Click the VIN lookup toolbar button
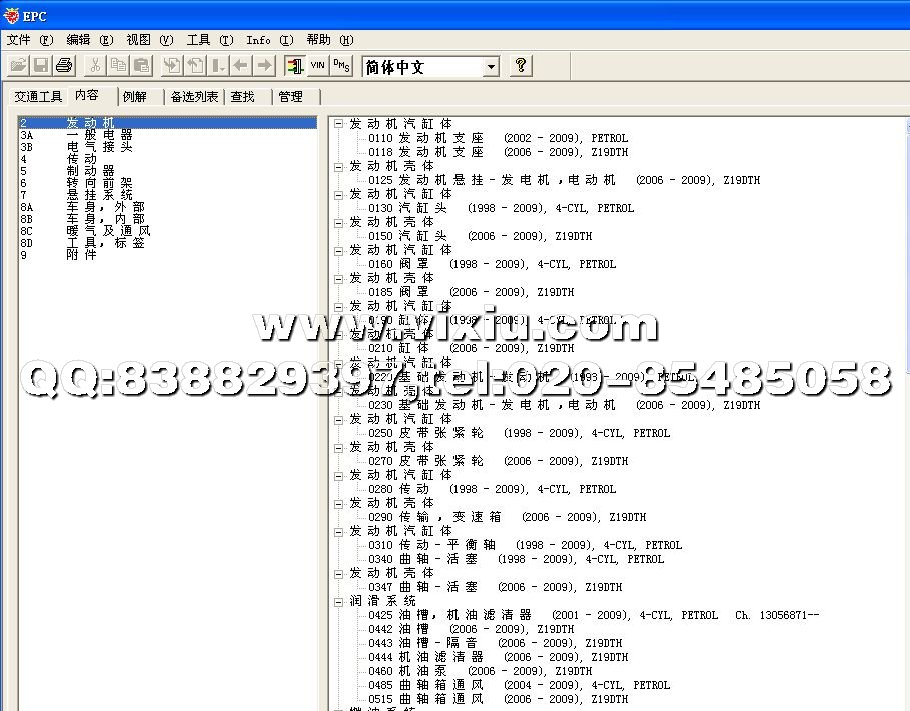The height and width of the screenshot is (711, 910). pyautogui.click(x=318, y=66)
